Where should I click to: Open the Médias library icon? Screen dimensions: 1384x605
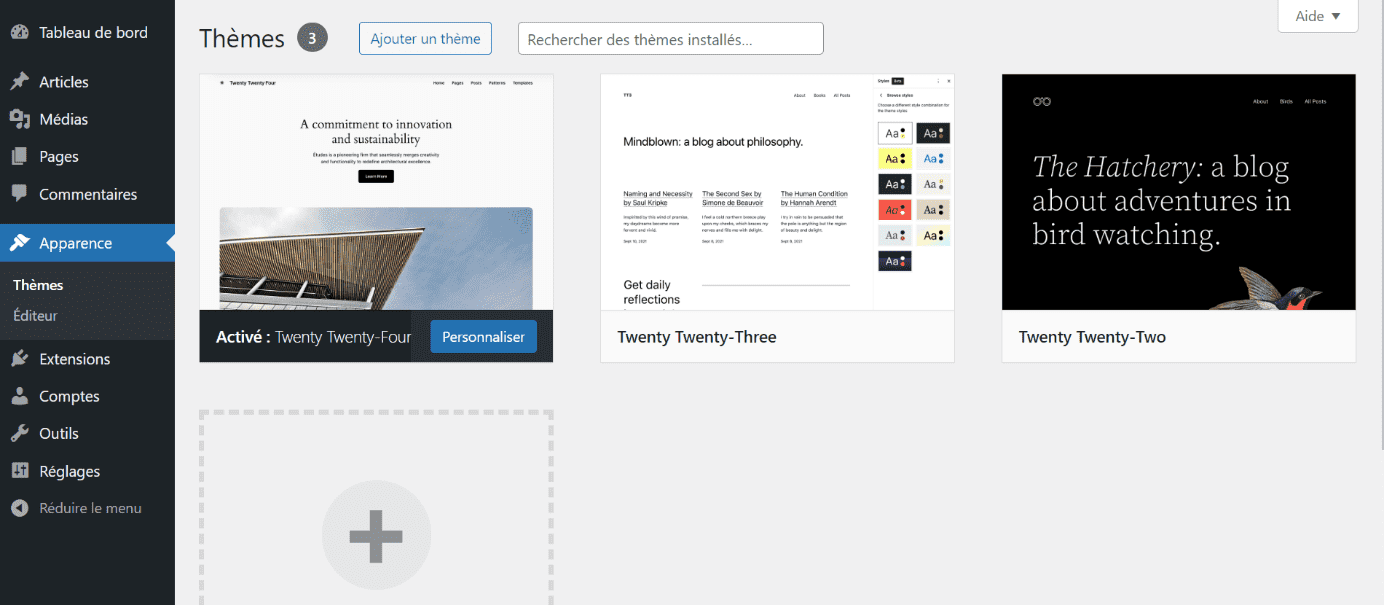(19, 119)
